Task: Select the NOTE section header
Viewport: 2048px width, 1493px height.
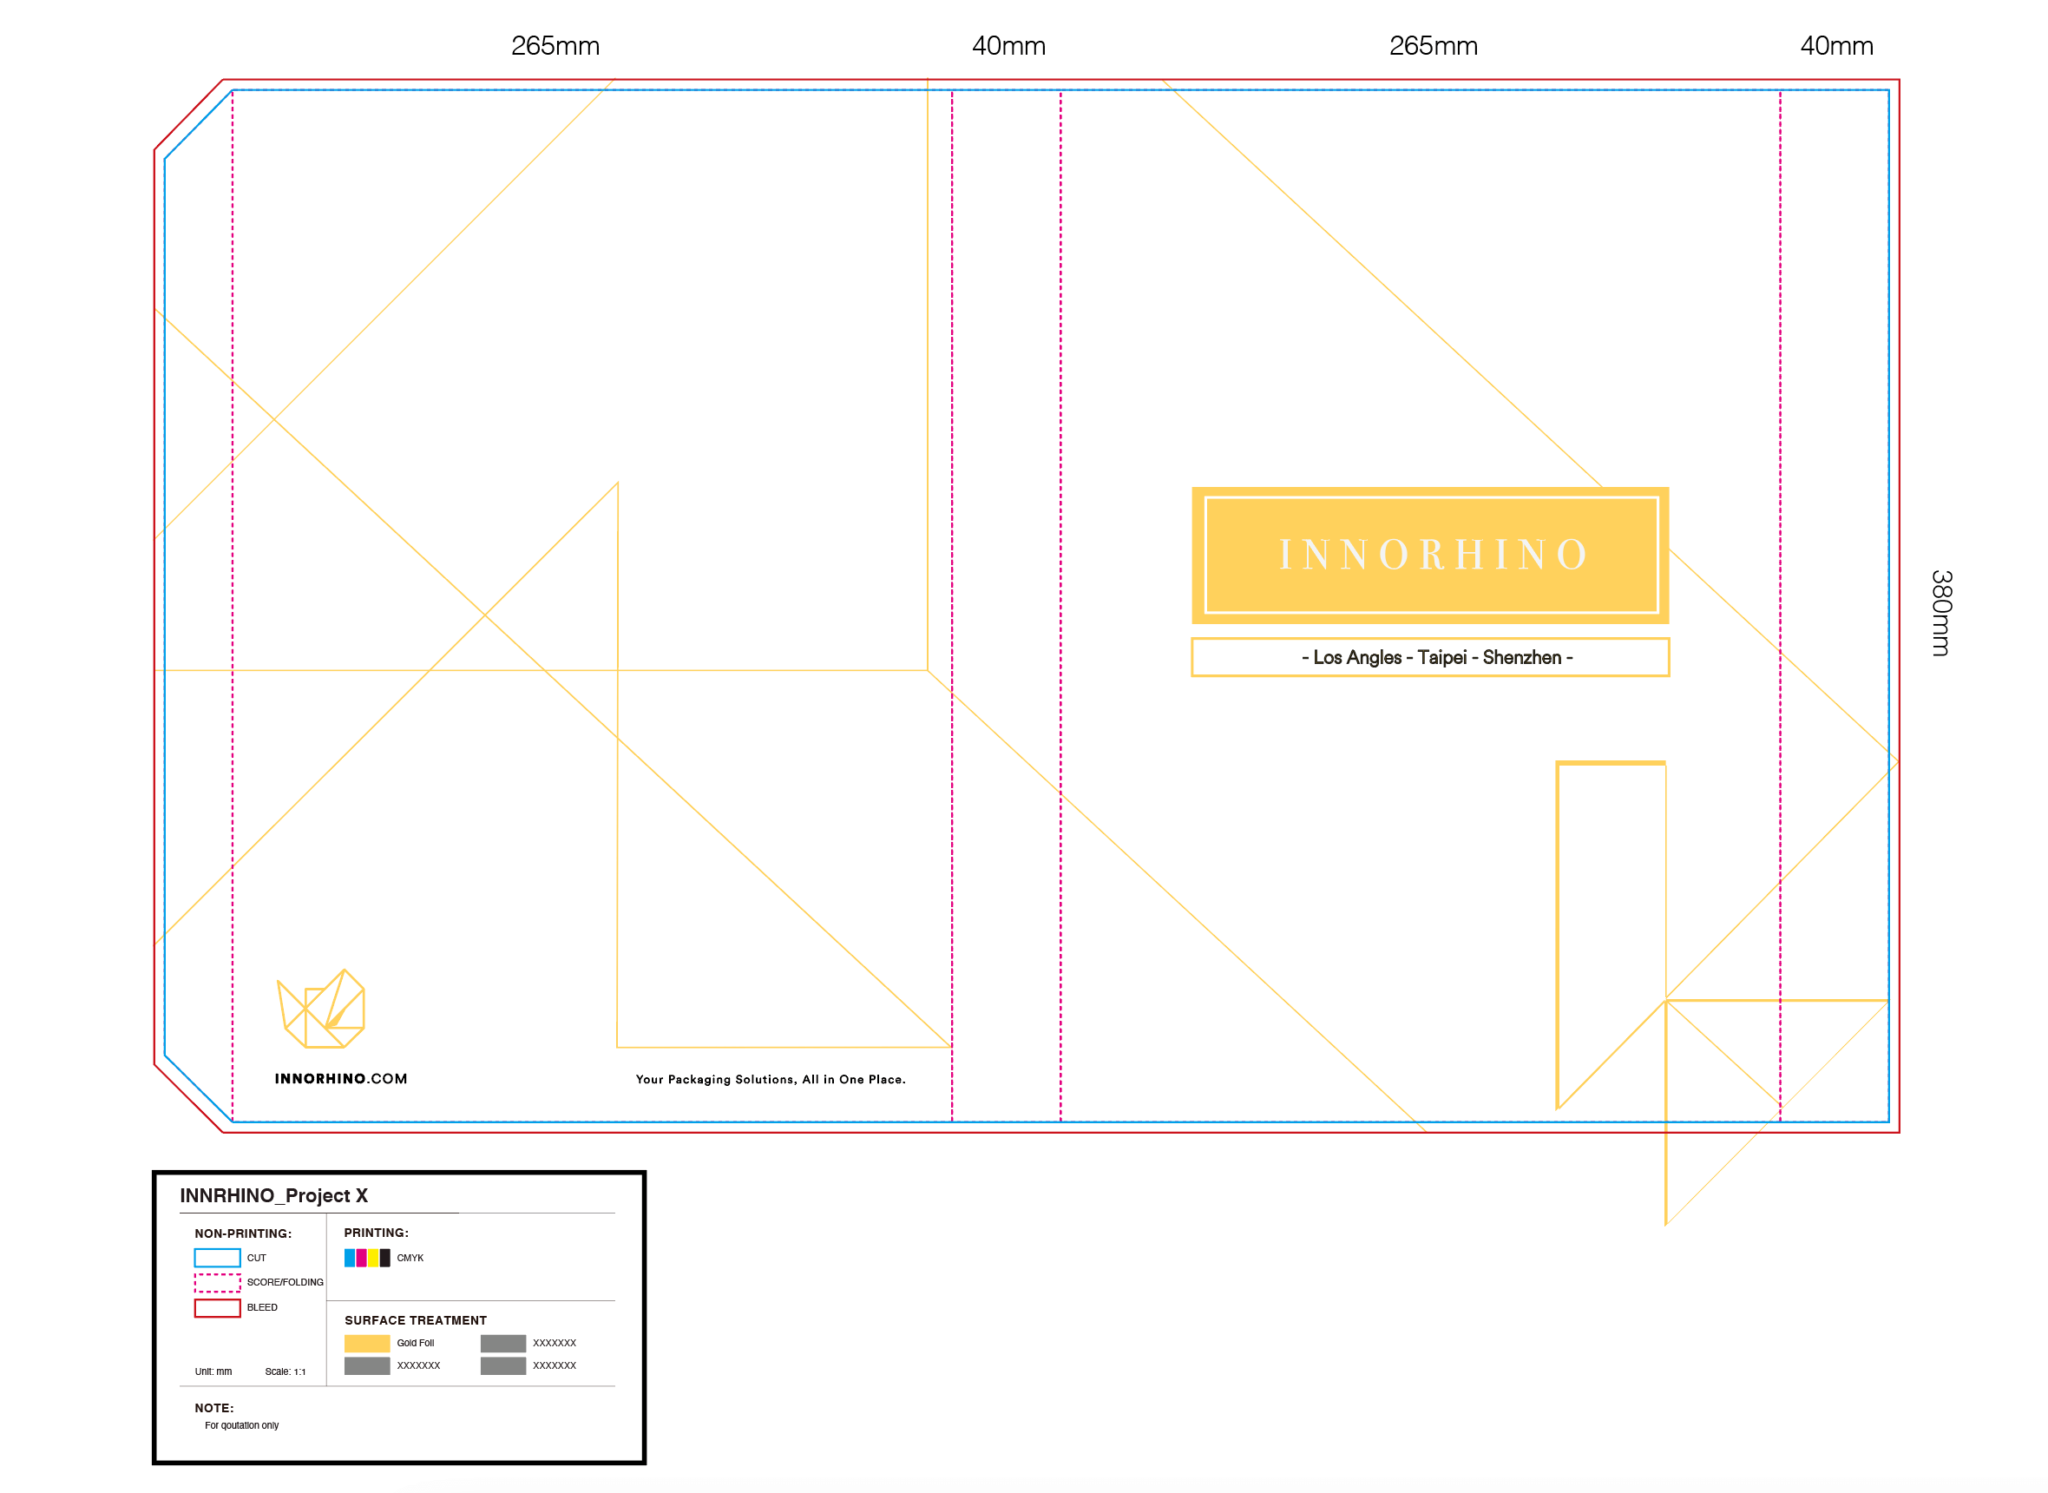Action: (213, 1407)
